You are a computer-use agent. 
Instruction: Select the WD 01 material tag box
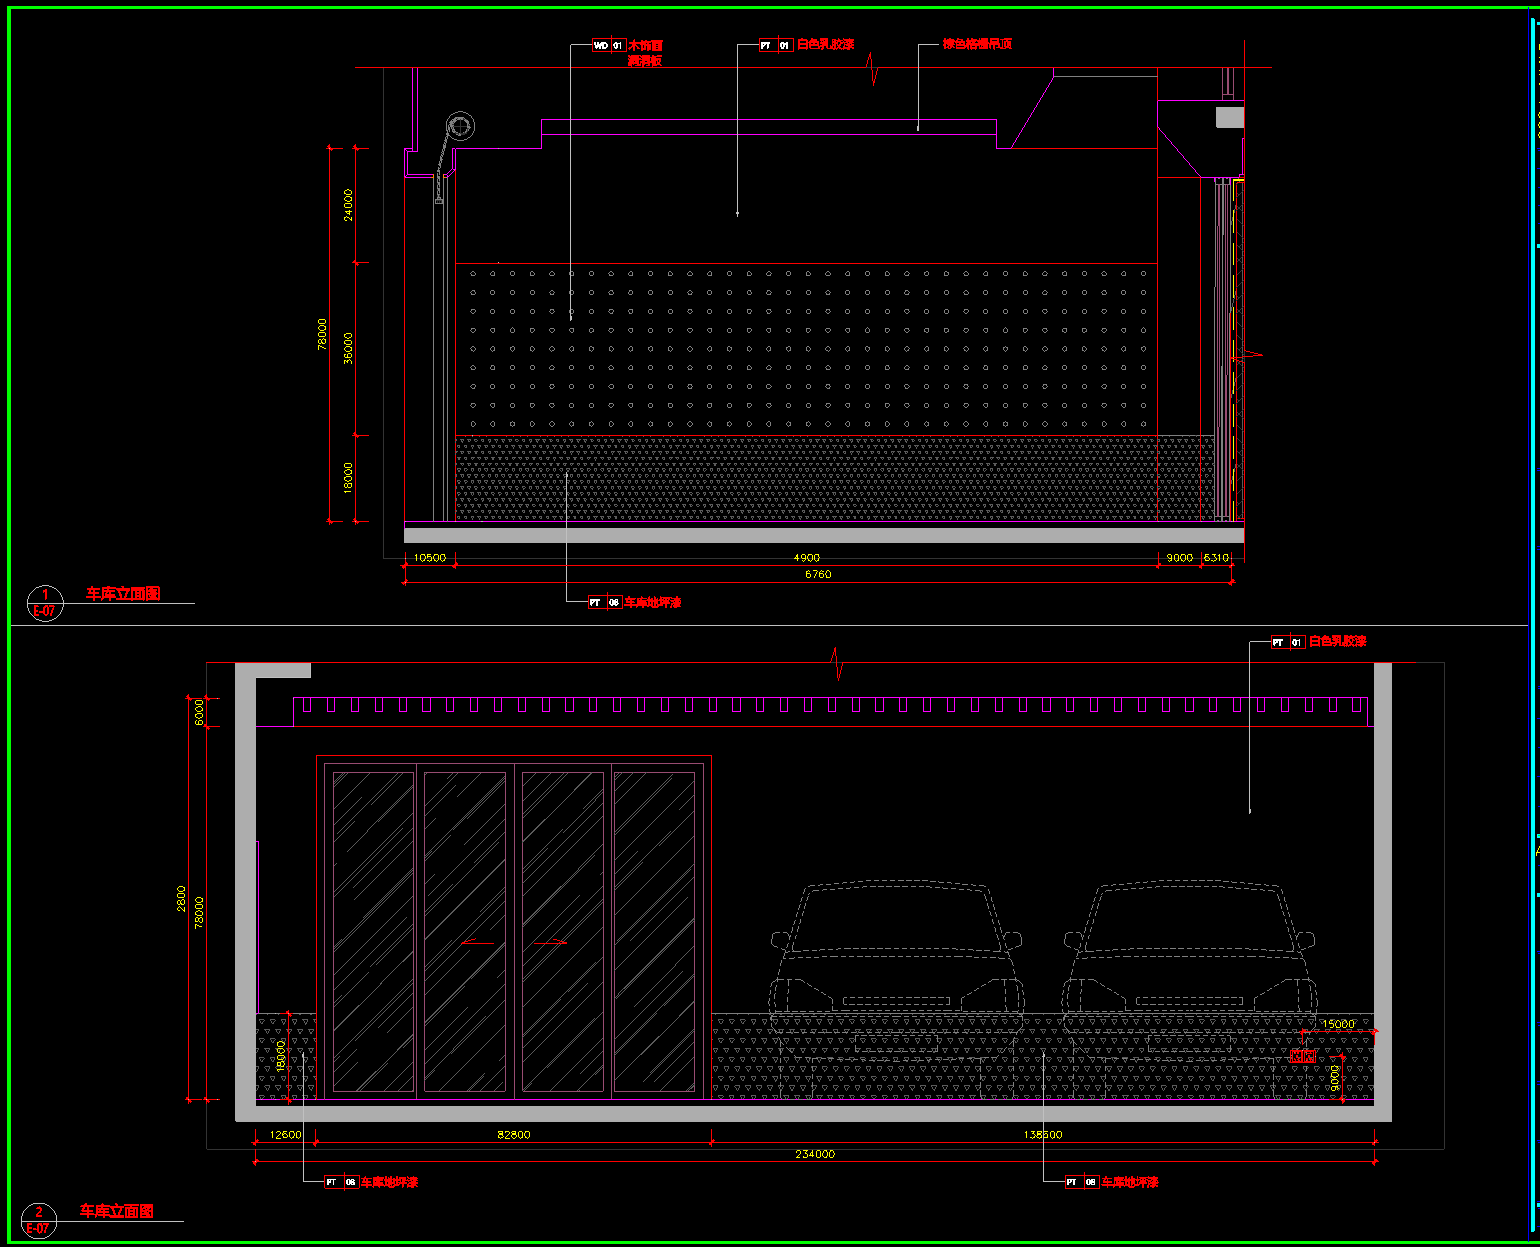tap(608, 46)
